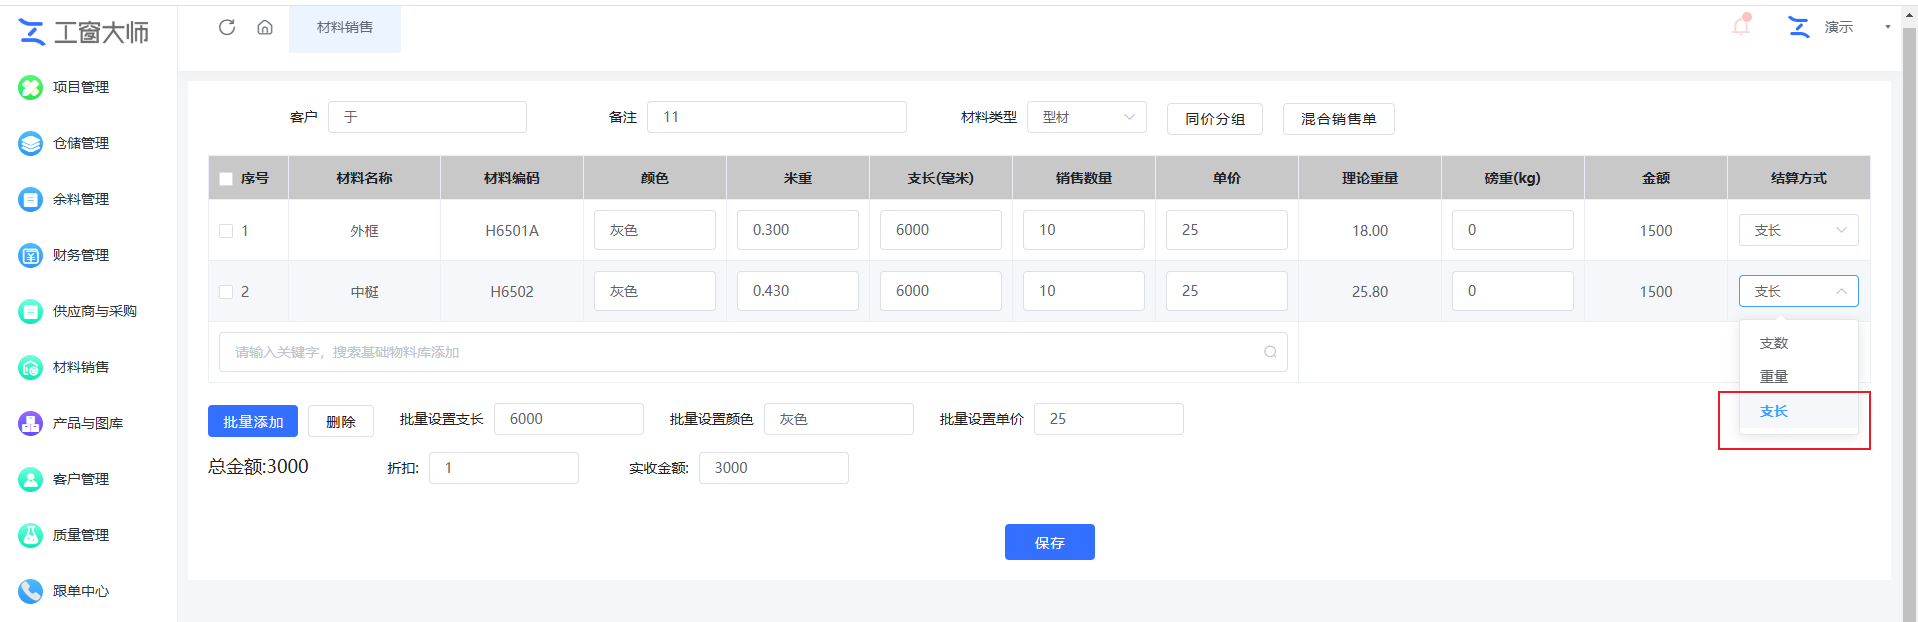Image resolution: width=1918 pixels, height=622 pixels.
Task: Click the 折扣 input field
Action: click(x=503, y=468)
